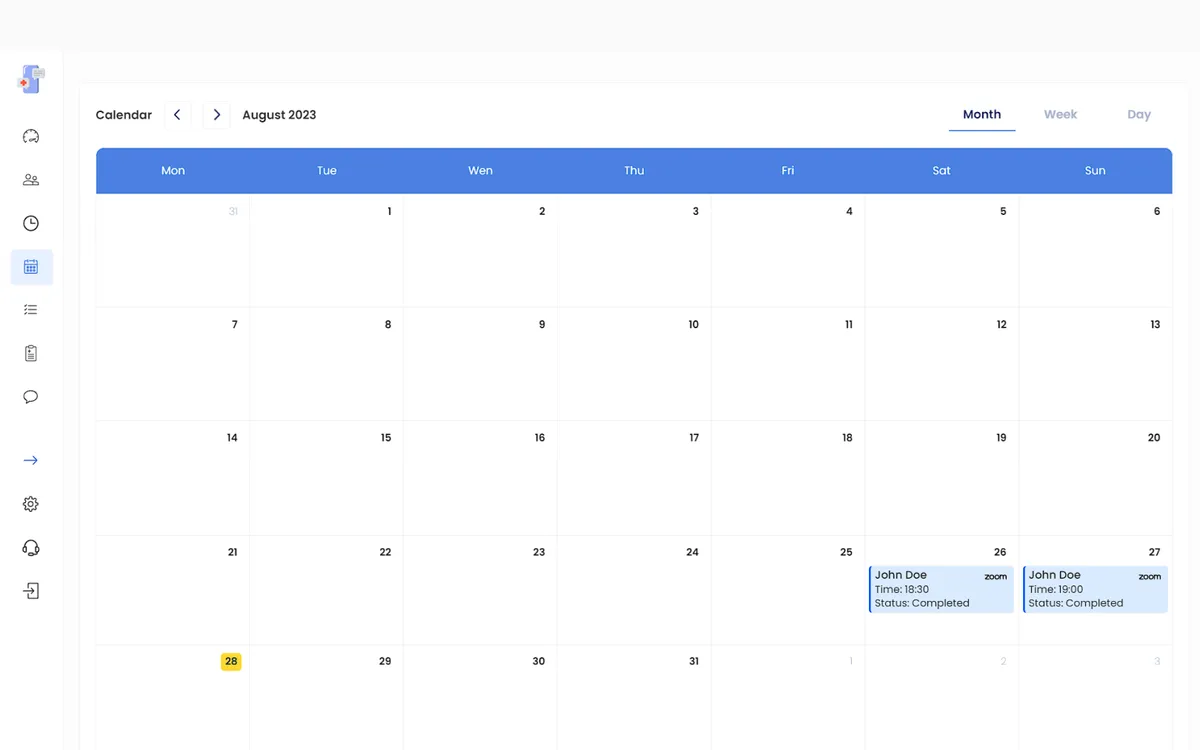Select date 31 in the last week

pyautogui.click(x=693, y=661)
